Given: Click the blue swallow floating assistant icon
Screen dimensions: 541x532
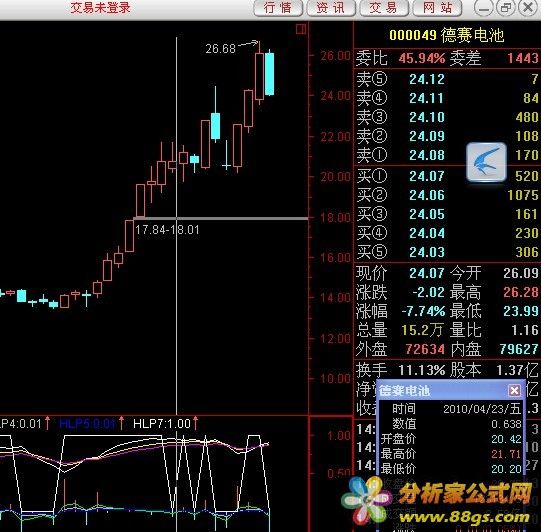Looking at the screenshot, I should (486, 162).
